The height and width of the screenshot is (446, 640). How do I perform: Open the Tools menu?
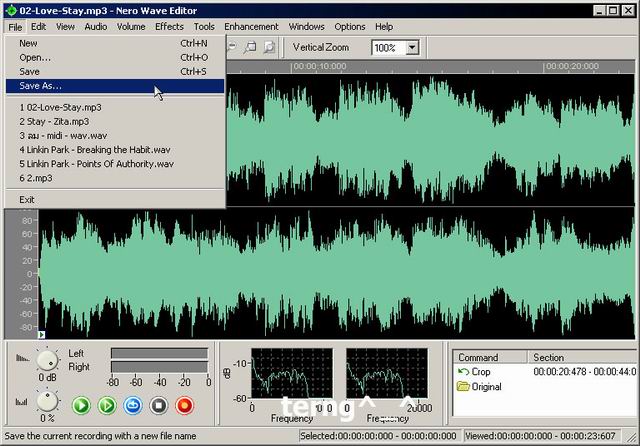204,27
